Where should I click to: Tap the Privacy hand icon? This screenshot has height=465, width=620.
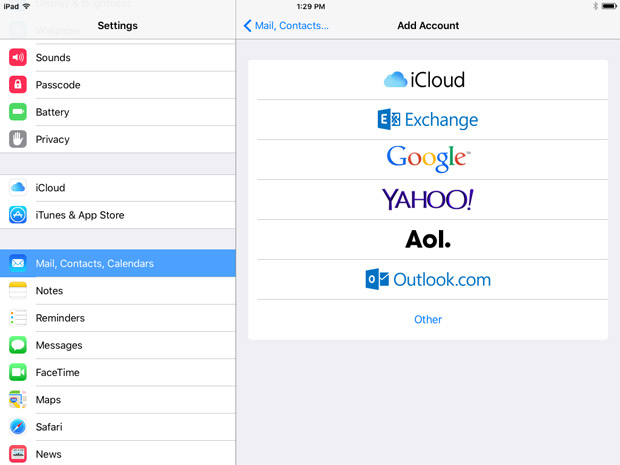click(18, 139)
